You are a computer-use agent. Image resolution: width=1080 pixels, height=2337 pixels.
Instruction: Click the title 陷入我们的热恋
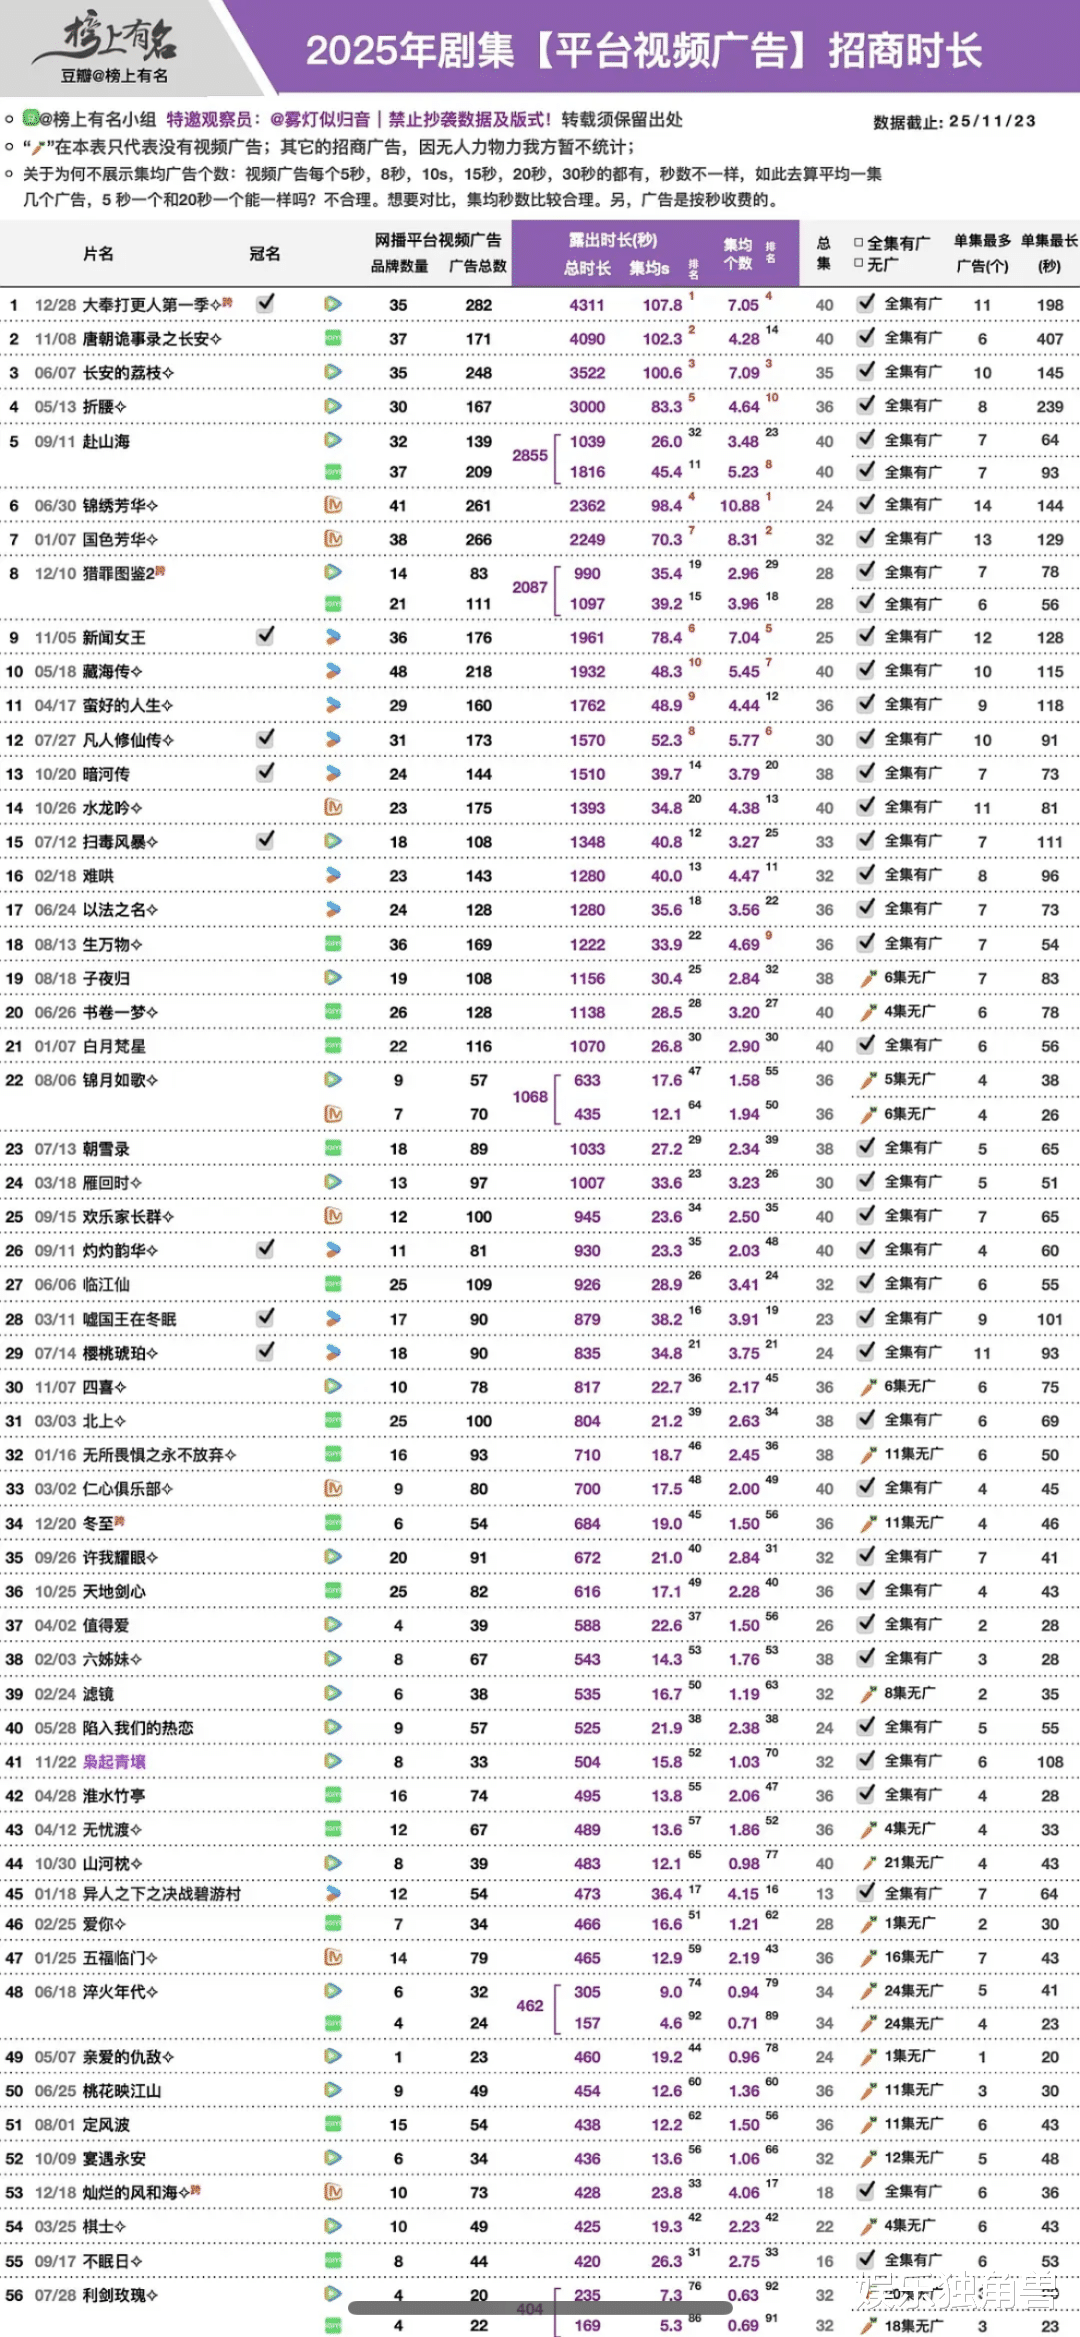point(138,1727)
